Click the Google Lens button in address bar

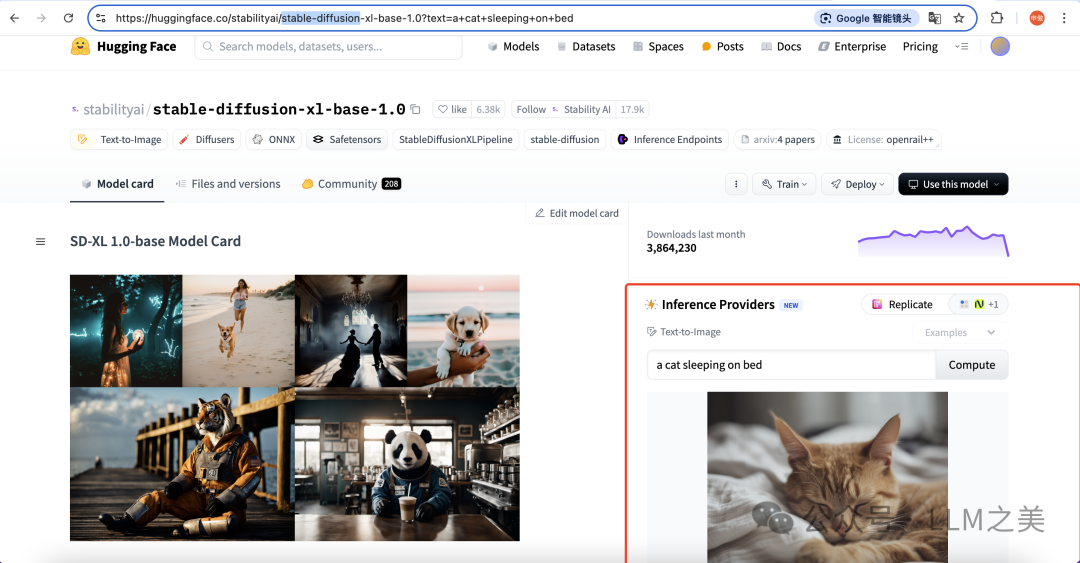click(866, 18)
